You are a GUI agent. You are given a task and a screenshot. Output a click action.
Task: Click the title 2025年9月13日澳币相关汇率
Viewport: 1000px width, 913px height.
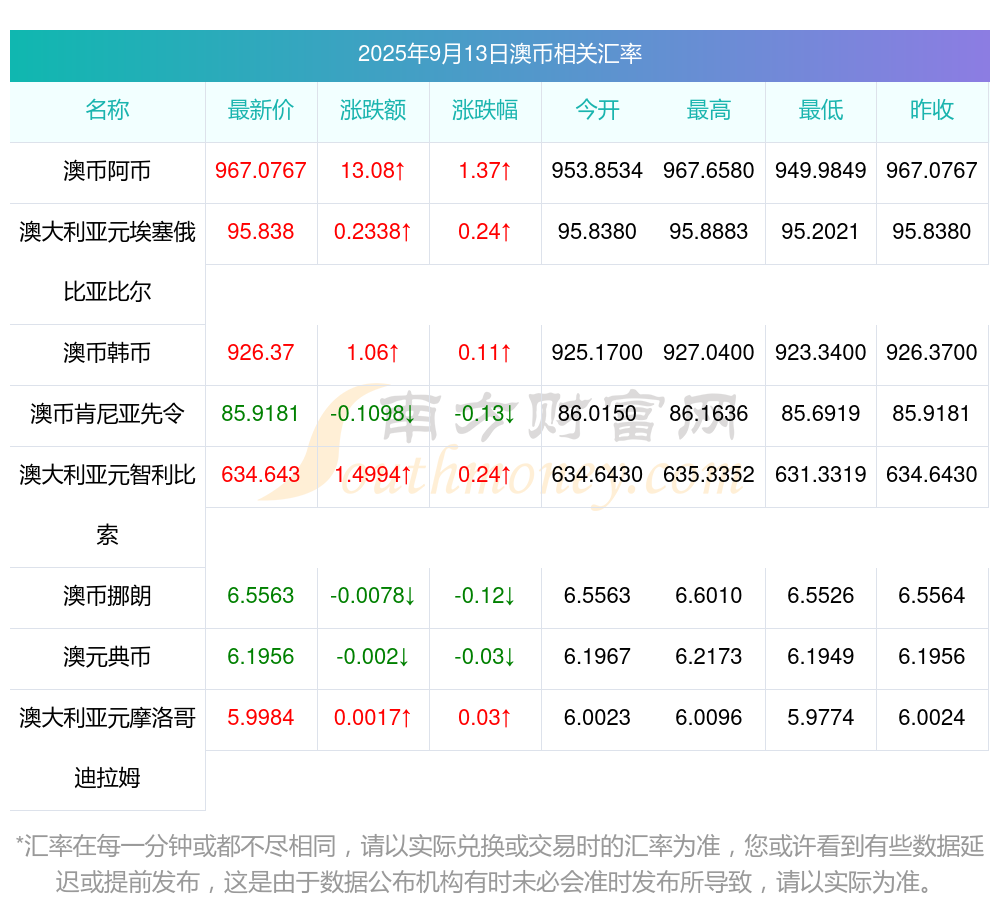[x=499, y=54]
